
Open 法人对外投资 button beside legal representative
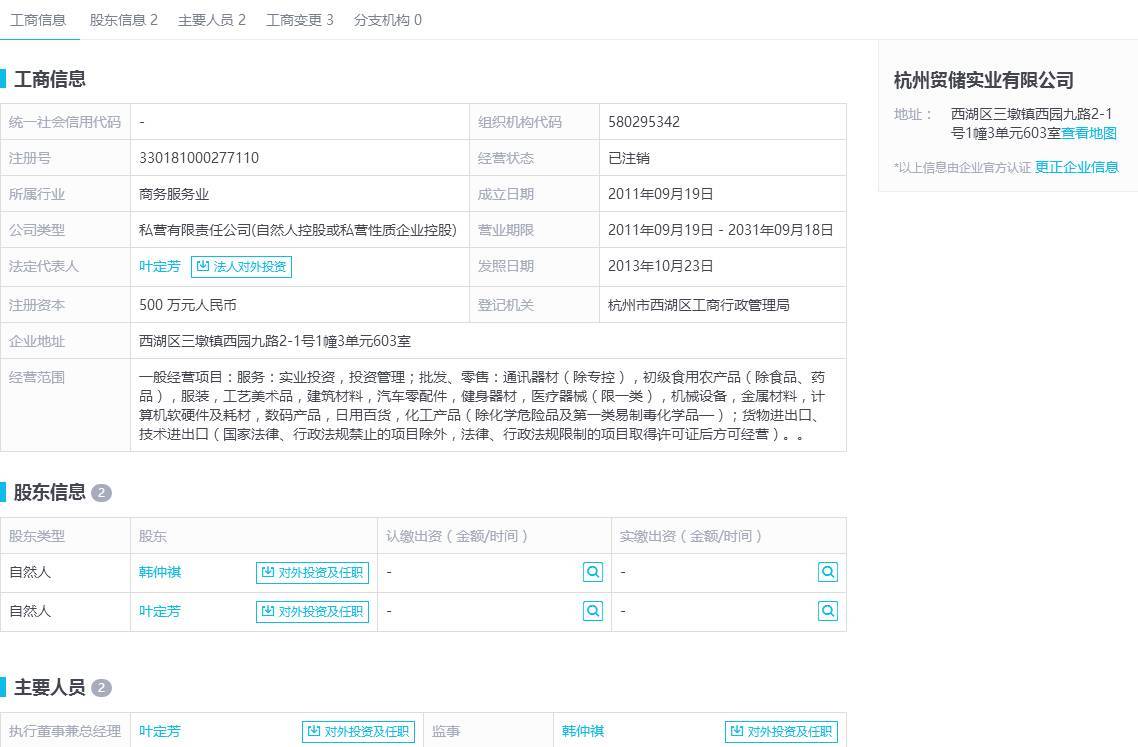click(x=241, y=266)
